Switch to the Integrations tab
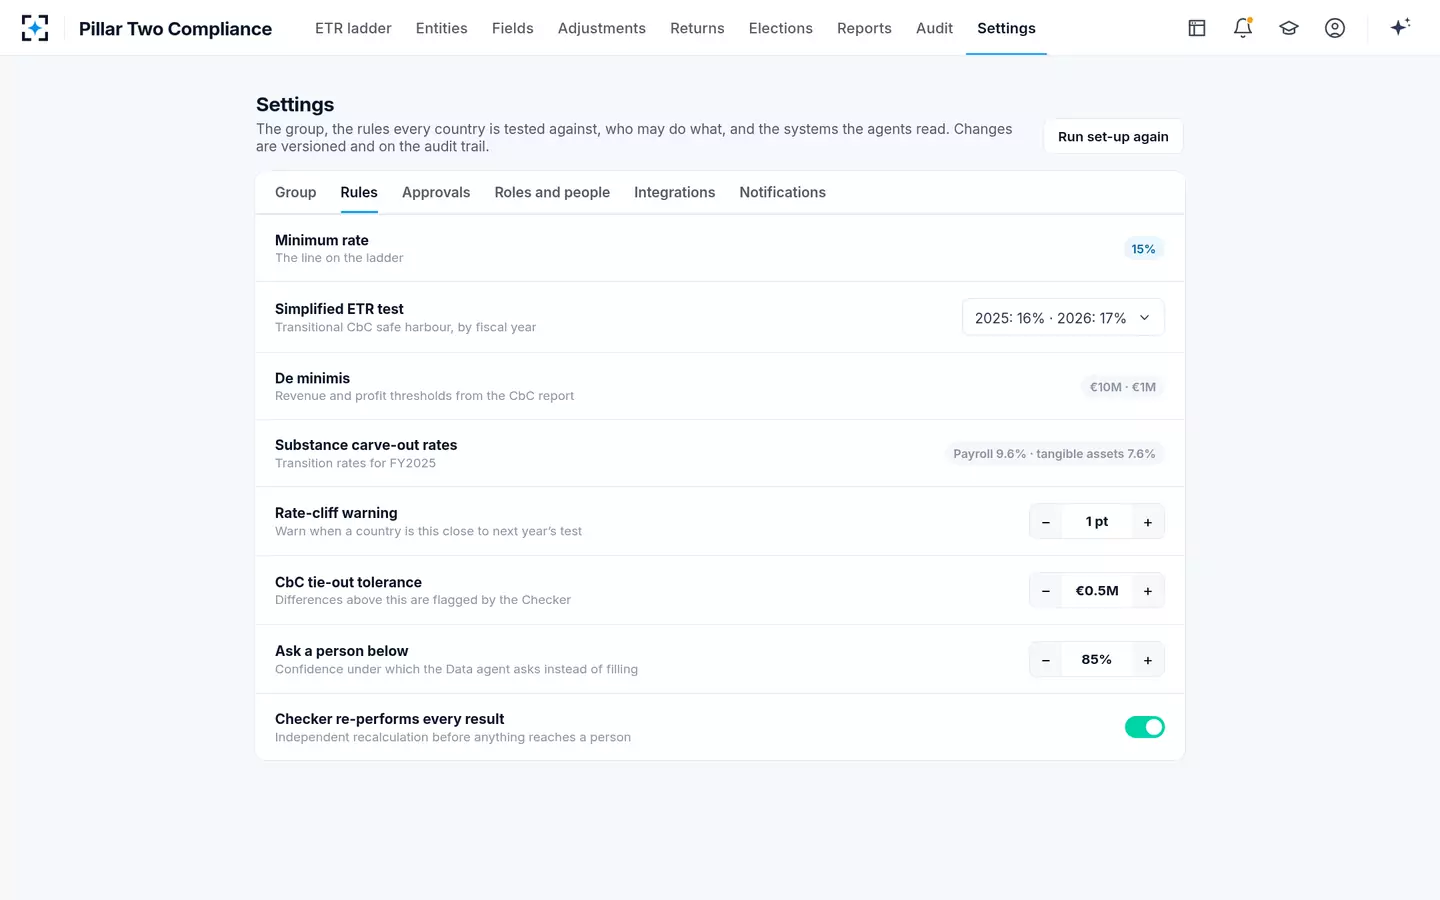Image resolution: width=1440 pixels, height=900 pixels. pyautogui.click(x=674, y=192)
